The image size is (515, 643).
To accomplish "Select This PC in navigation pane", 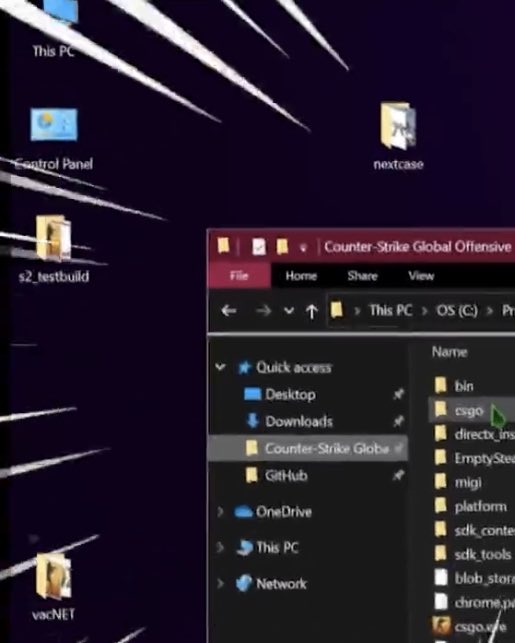I will [x=277, y=547].
